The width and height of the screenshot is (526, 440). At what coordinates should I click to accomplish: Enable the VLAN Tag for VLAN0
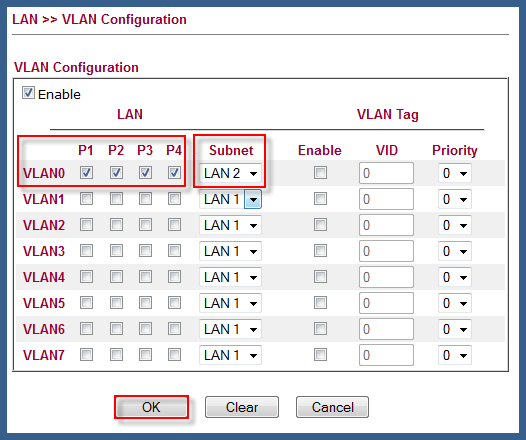(320, 173)
